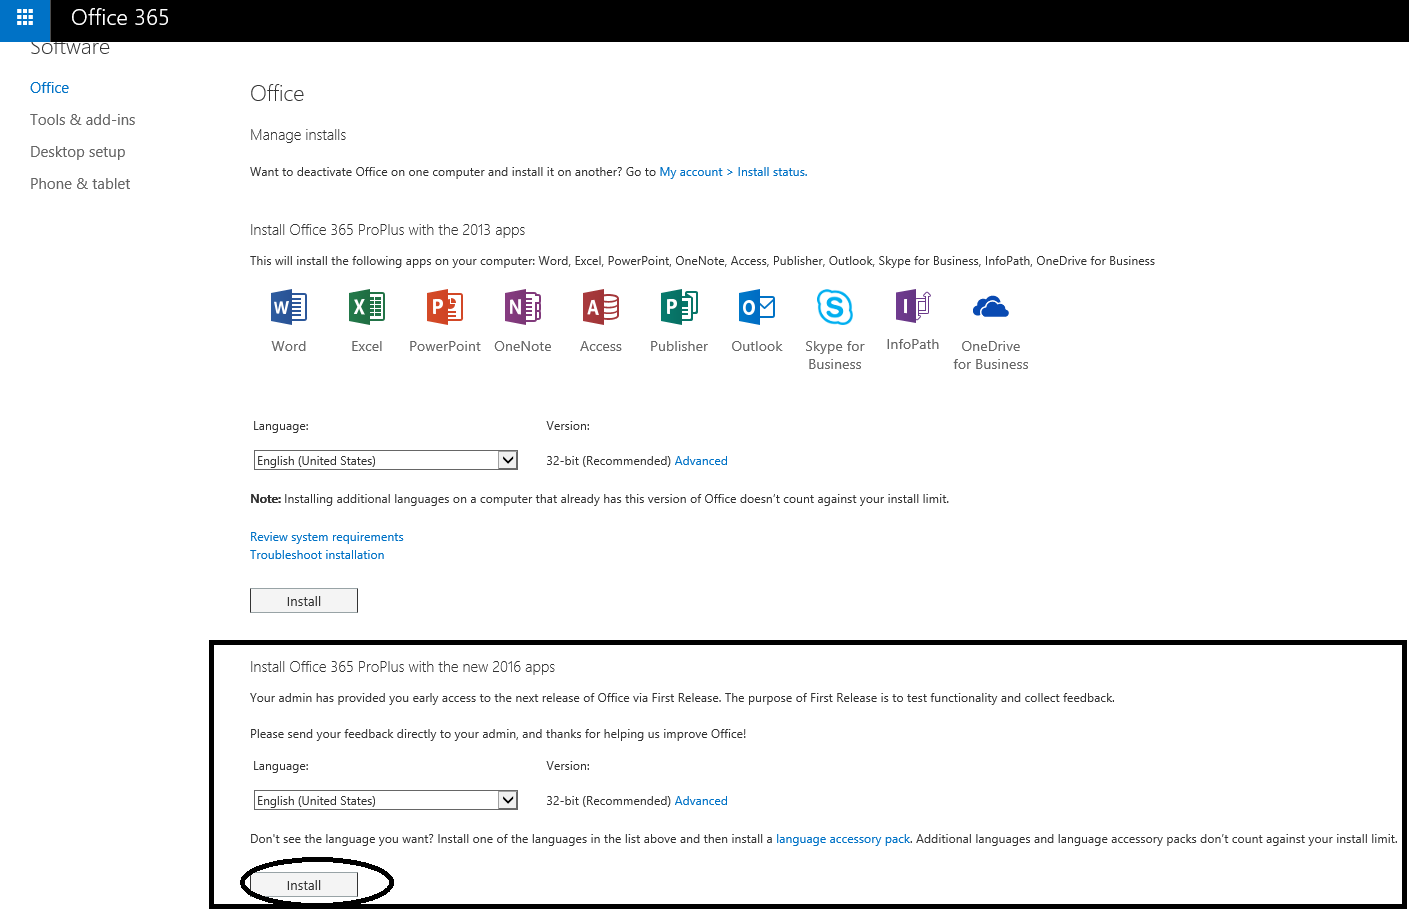Open Troubleshoot installation link
This screenshot has width=1409, height=910.
click(x=317, y=555)
